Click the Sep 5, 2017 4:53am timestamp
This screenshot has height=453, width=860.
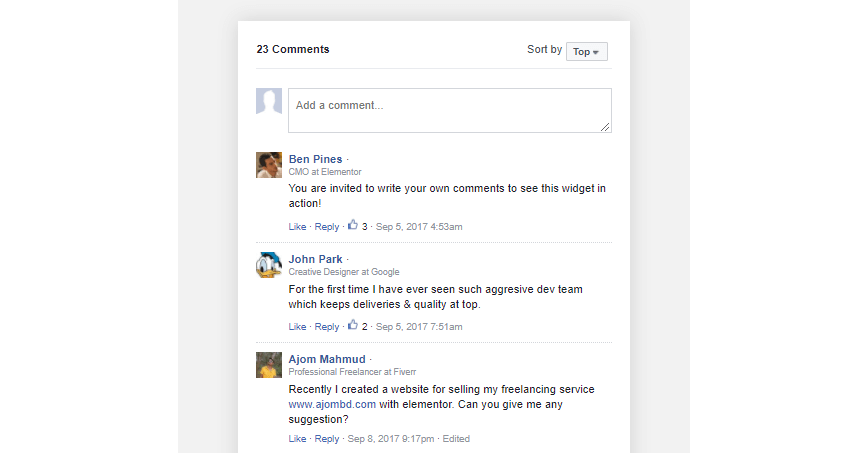(419, 226)
